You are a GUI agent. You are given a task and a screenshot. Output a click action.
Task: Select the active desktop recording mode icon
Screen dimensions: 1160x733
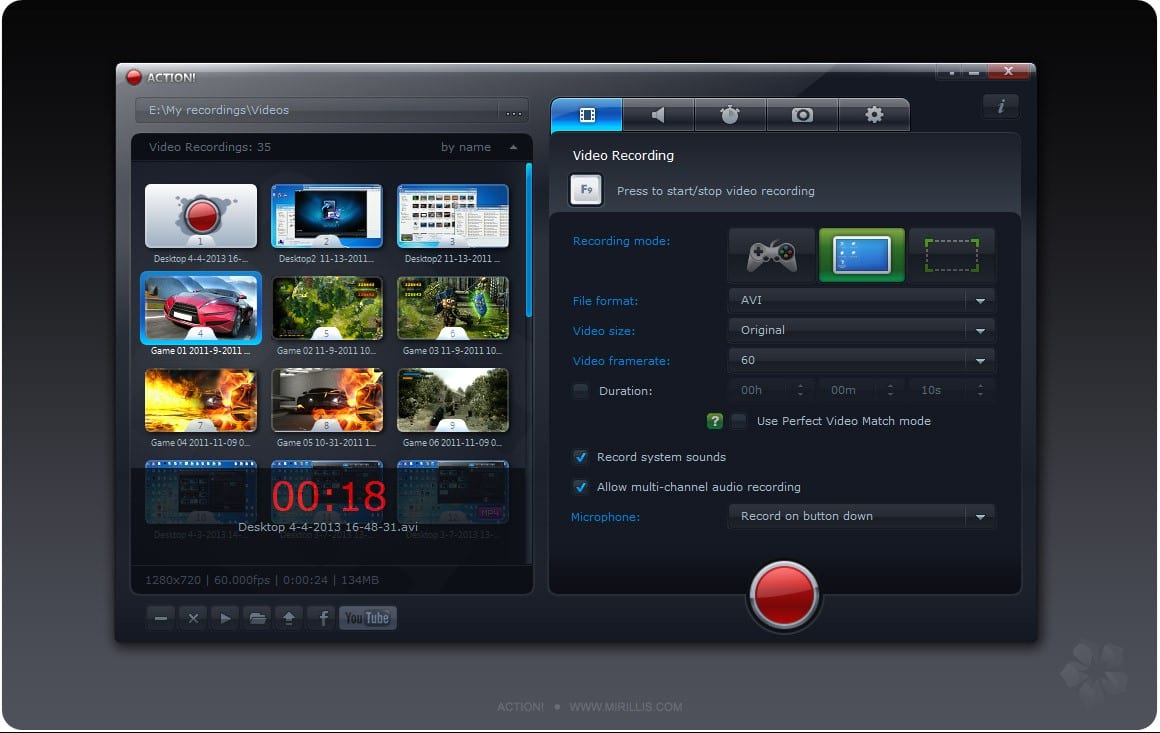point(861,256)
